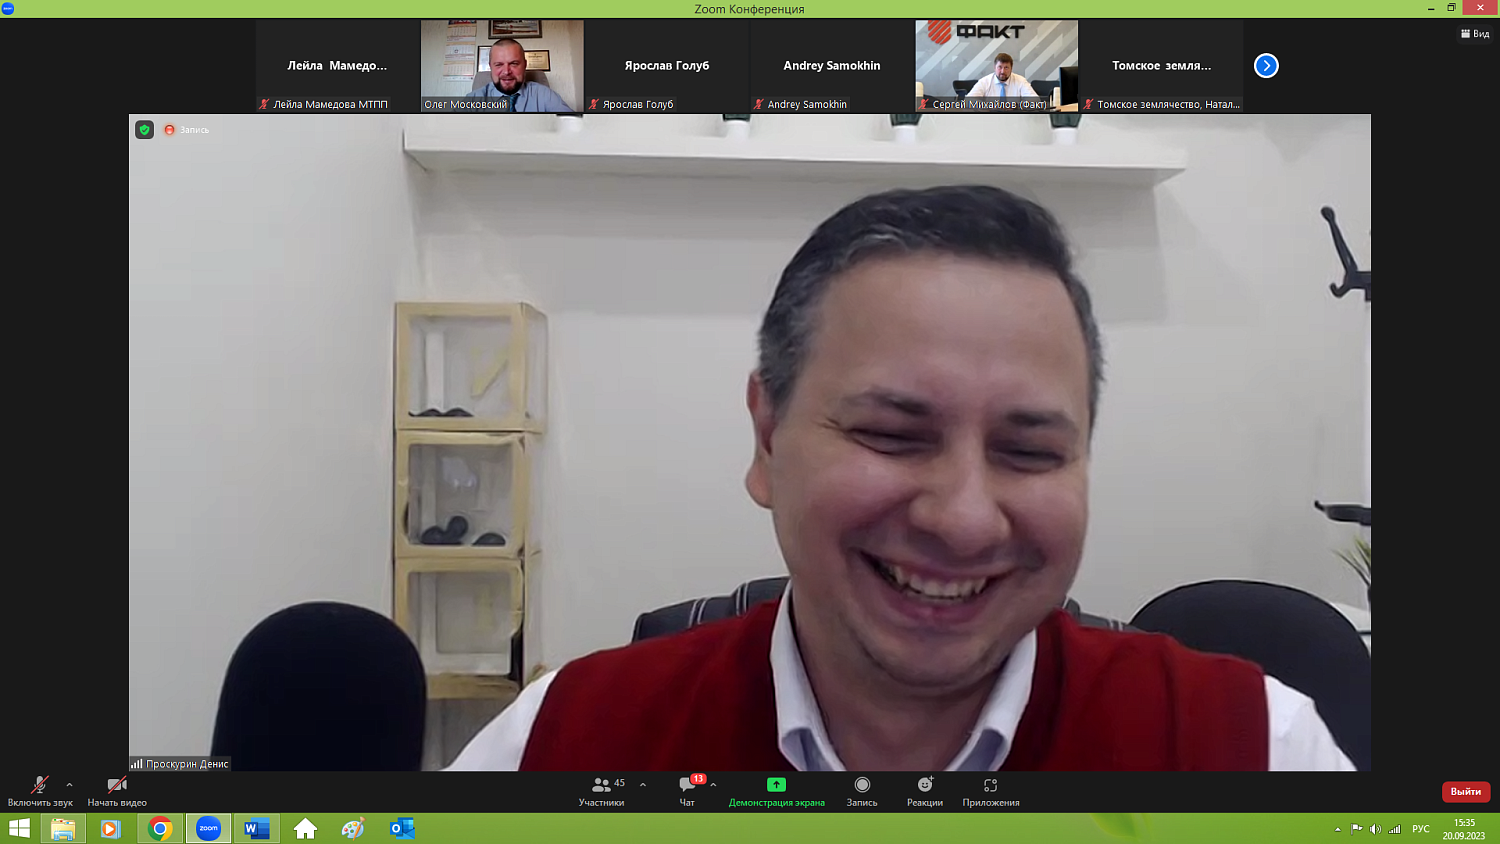Expand the arrow next to Чат
The height and width of the screenshot is (844, 1500).
click(713, 785)
